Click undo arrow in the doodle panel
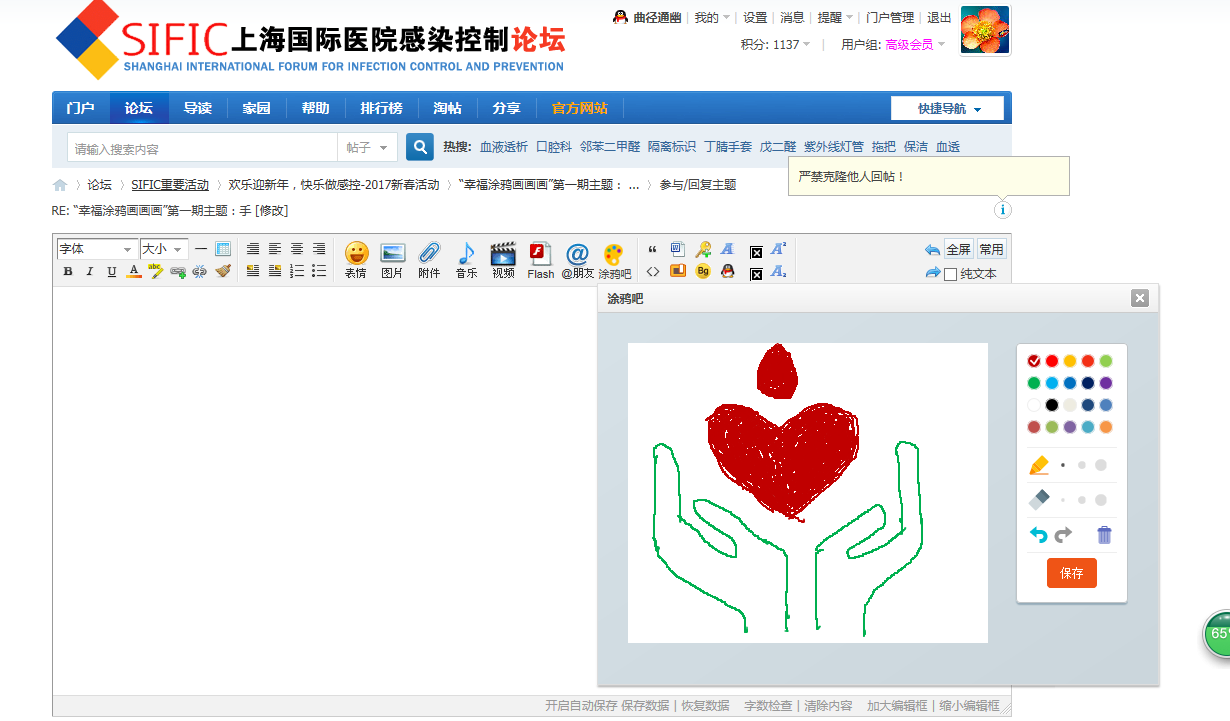 [x=1038, y=535]
